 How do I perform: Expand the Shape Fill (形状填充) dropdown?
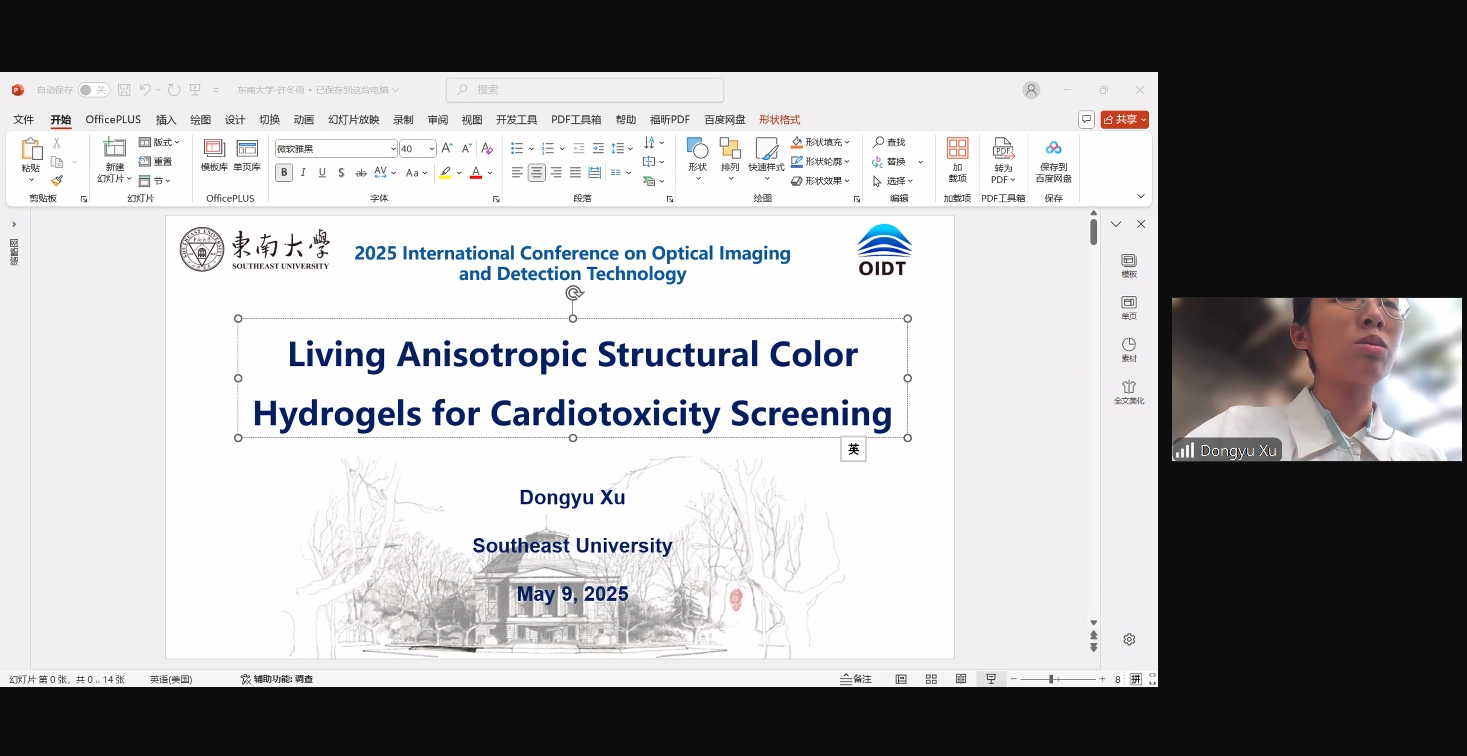pos(847,143)
